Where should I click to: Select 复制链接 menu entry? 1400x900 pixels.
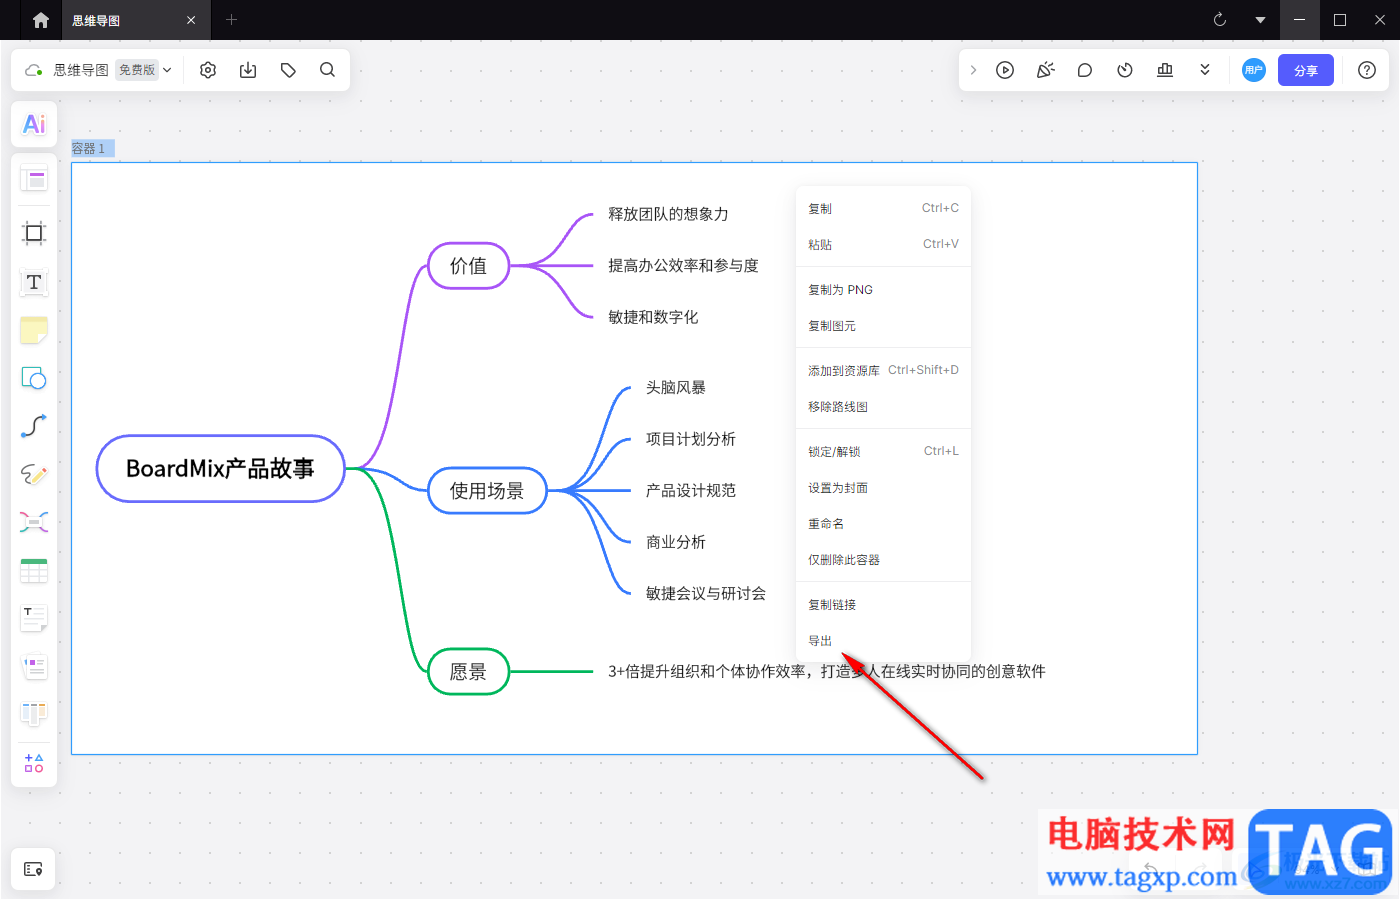click(x=883, y=605)
